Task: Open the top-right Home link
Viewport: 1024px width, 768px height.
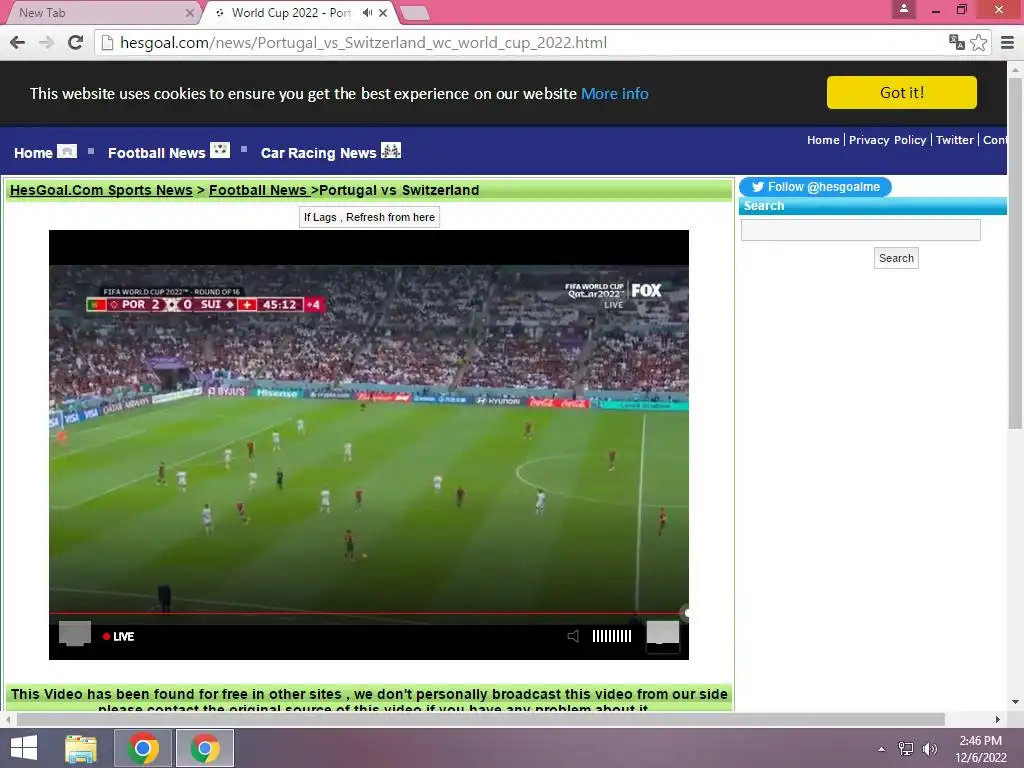Action: pos(823,140)
